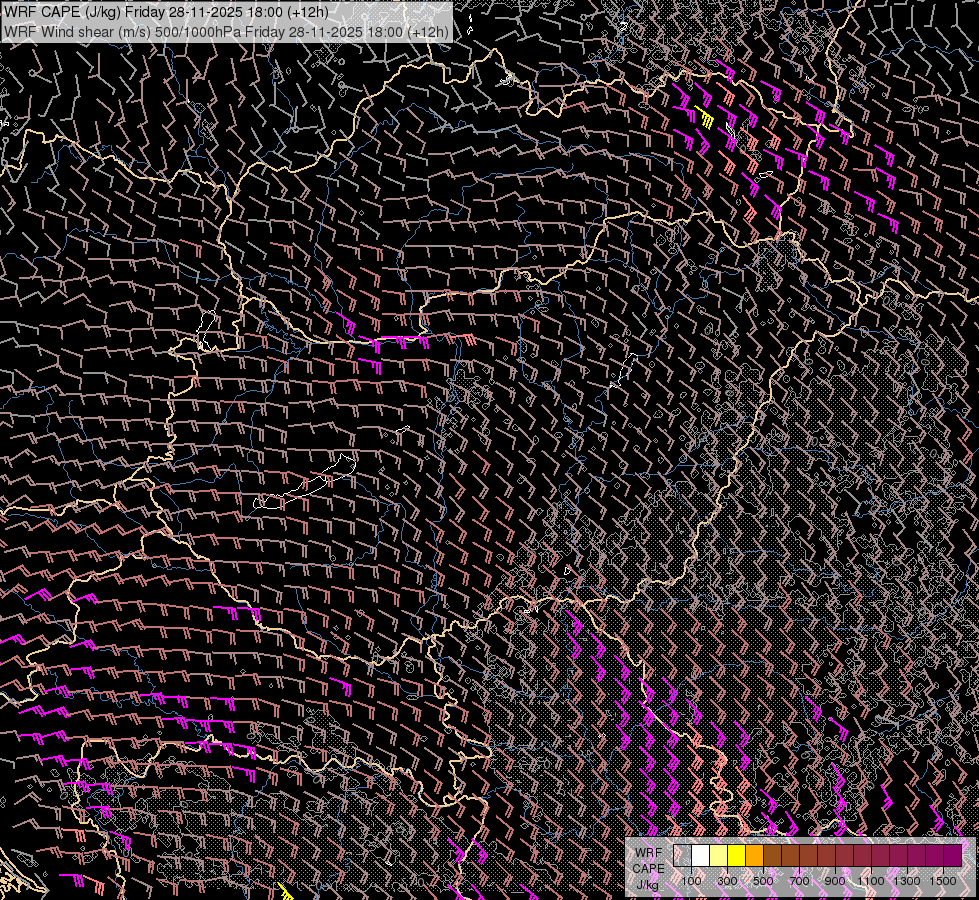
Task: Click the yellow wind barb near top right
Action: coord(704,116)
